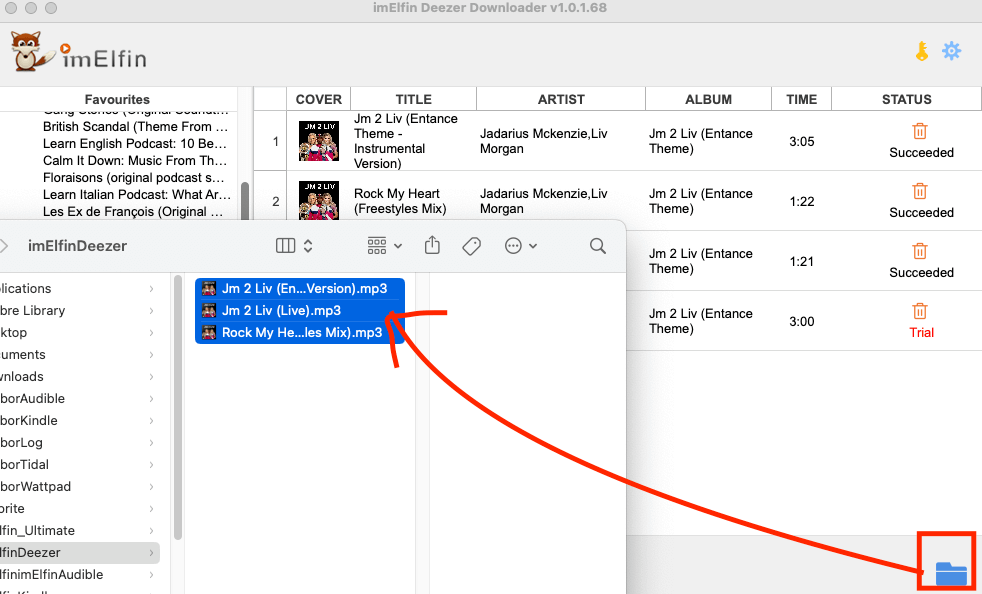Open Learn English Podcast in Favourites

[x=135, y=143]
